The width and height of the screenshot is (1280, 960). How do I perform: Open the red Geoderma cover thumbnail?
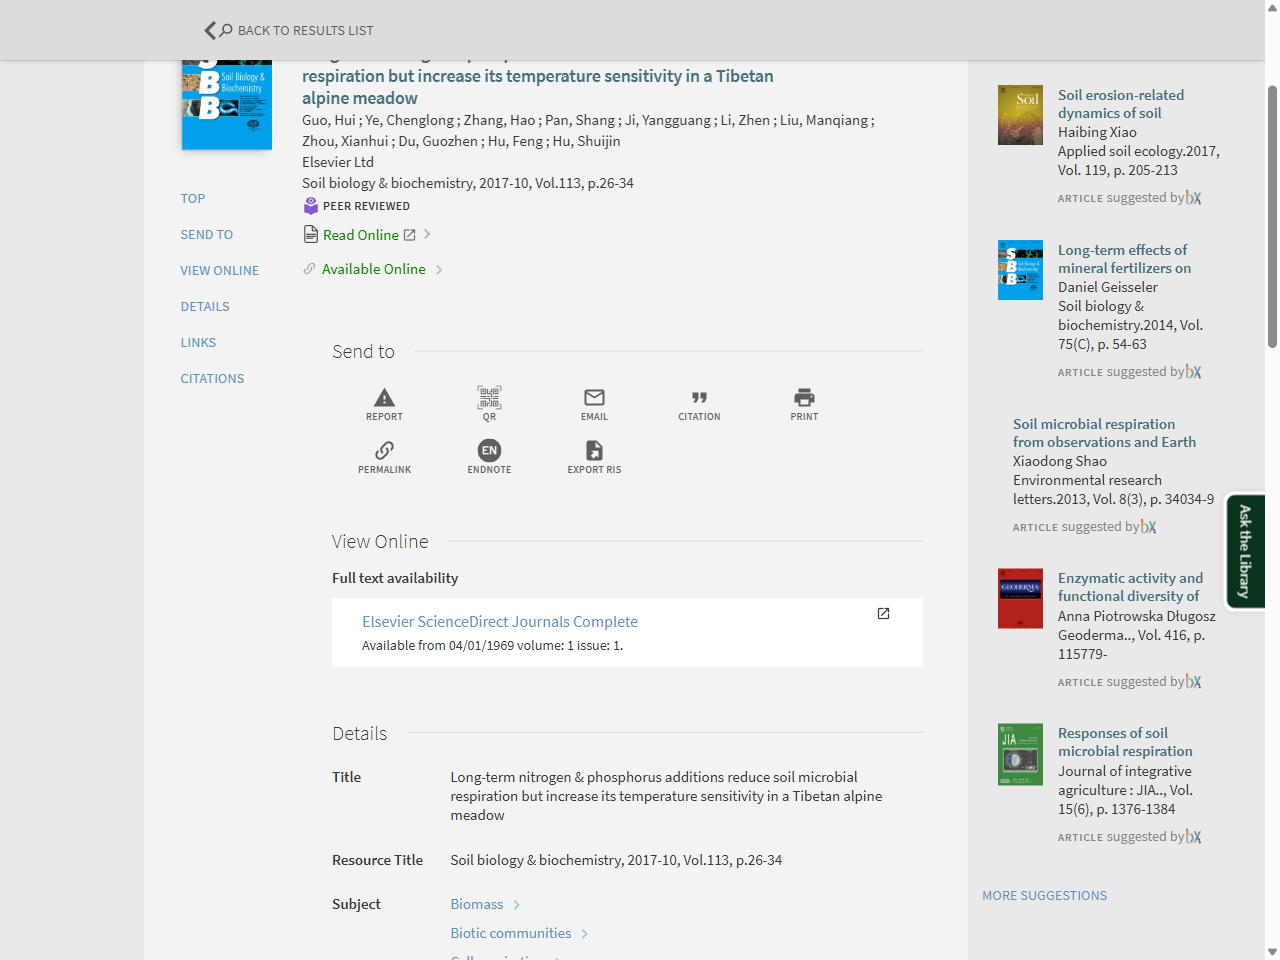[x=1020, y=598]
